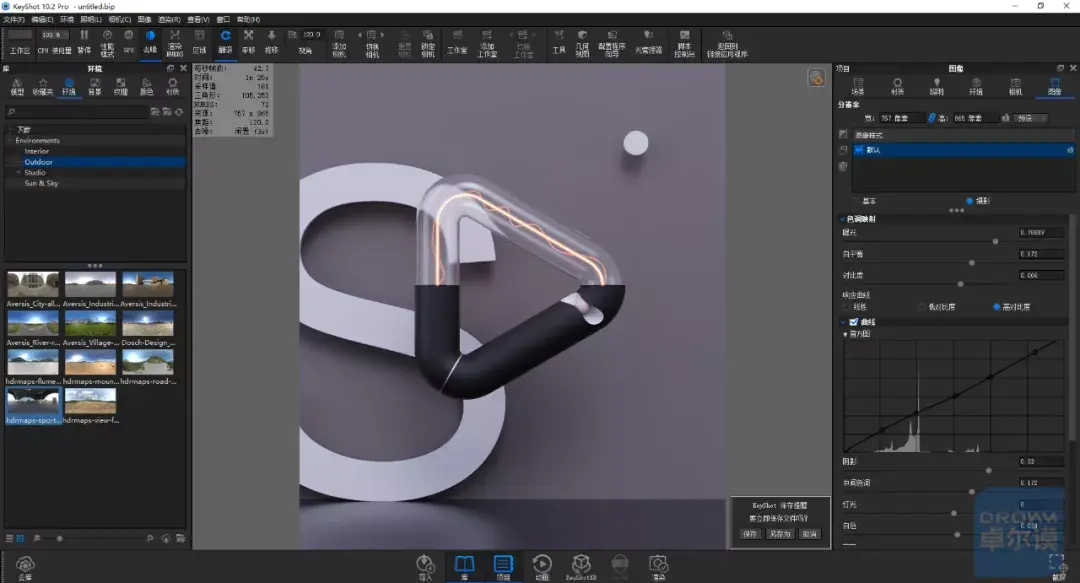Open the 导入 import icon in bottom bar

(426, 566)
